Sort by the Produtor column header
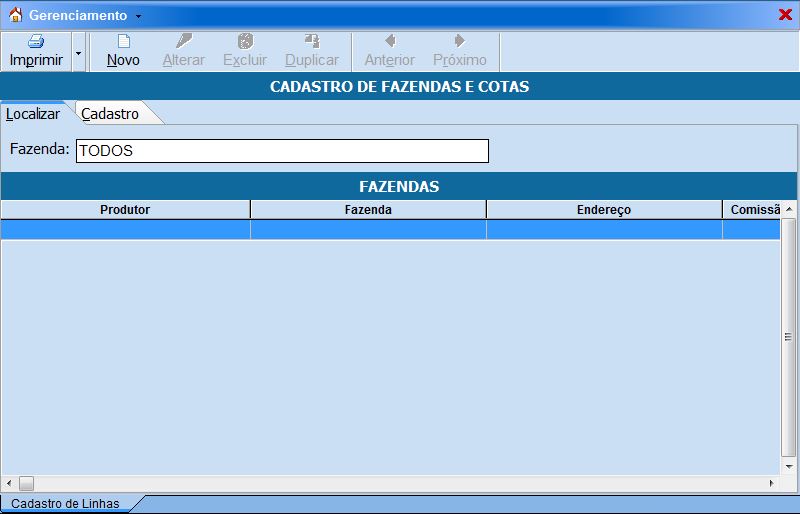The image size is (800, 514). tap(125, 210)
